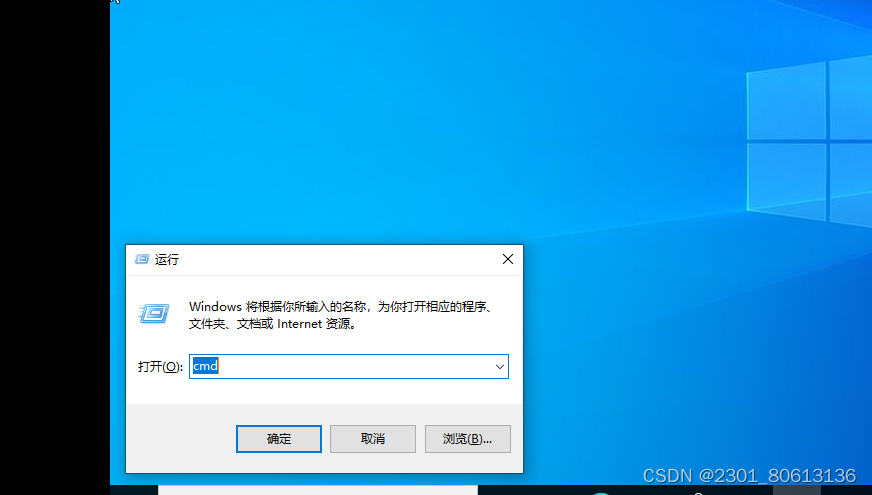This screenshot has height=495, width=872.
Task: Click the 打开(O): label
Action: point(160,367)
